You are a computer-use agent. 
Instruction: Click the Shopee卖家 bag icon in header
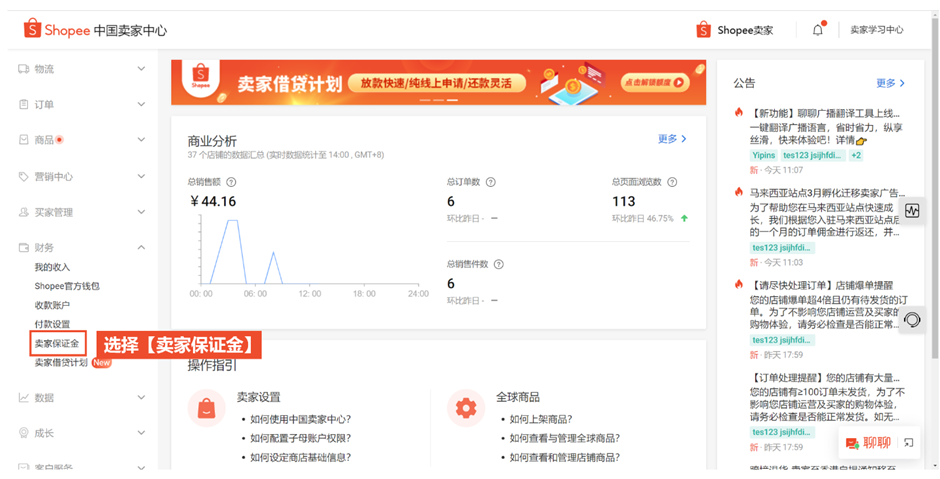point(704,30)
